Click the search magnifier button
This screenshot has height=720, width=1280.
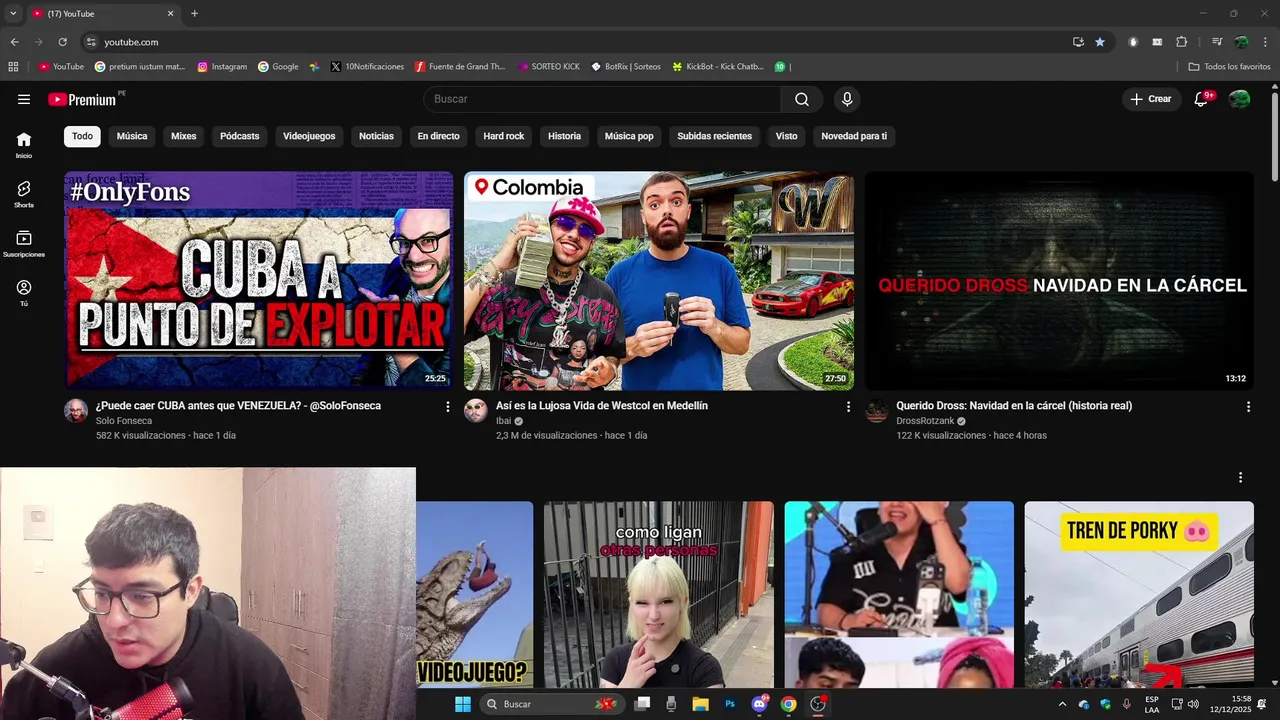coord(802,99)
